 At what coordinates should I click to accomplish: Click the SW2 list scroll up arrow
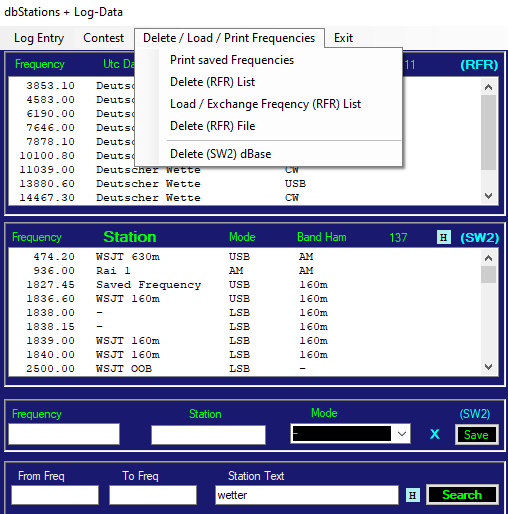coord(489,258)
